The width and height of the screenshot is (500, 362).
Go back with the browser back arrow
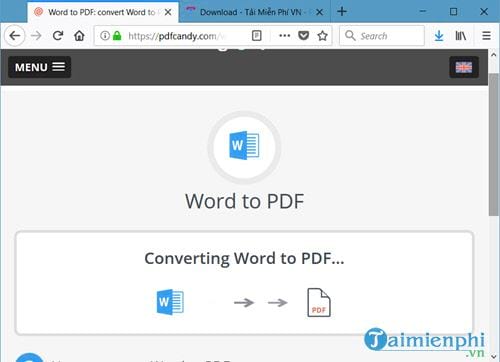tap(15, 36)
